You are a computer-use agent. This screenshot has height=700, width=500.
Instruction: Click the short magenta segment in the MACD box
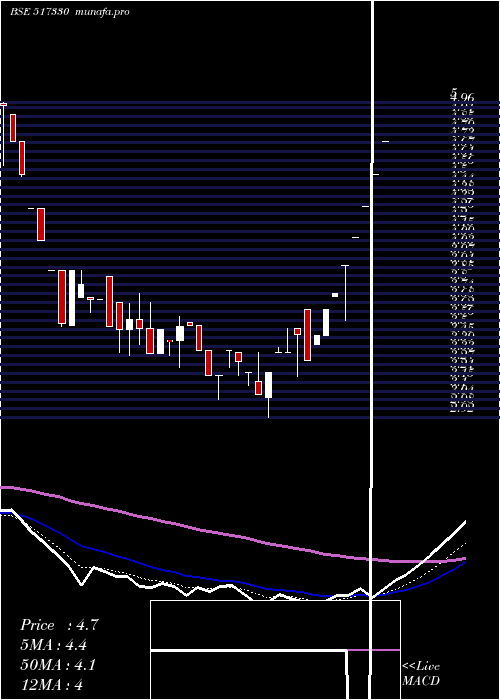(x=374, y=650)
